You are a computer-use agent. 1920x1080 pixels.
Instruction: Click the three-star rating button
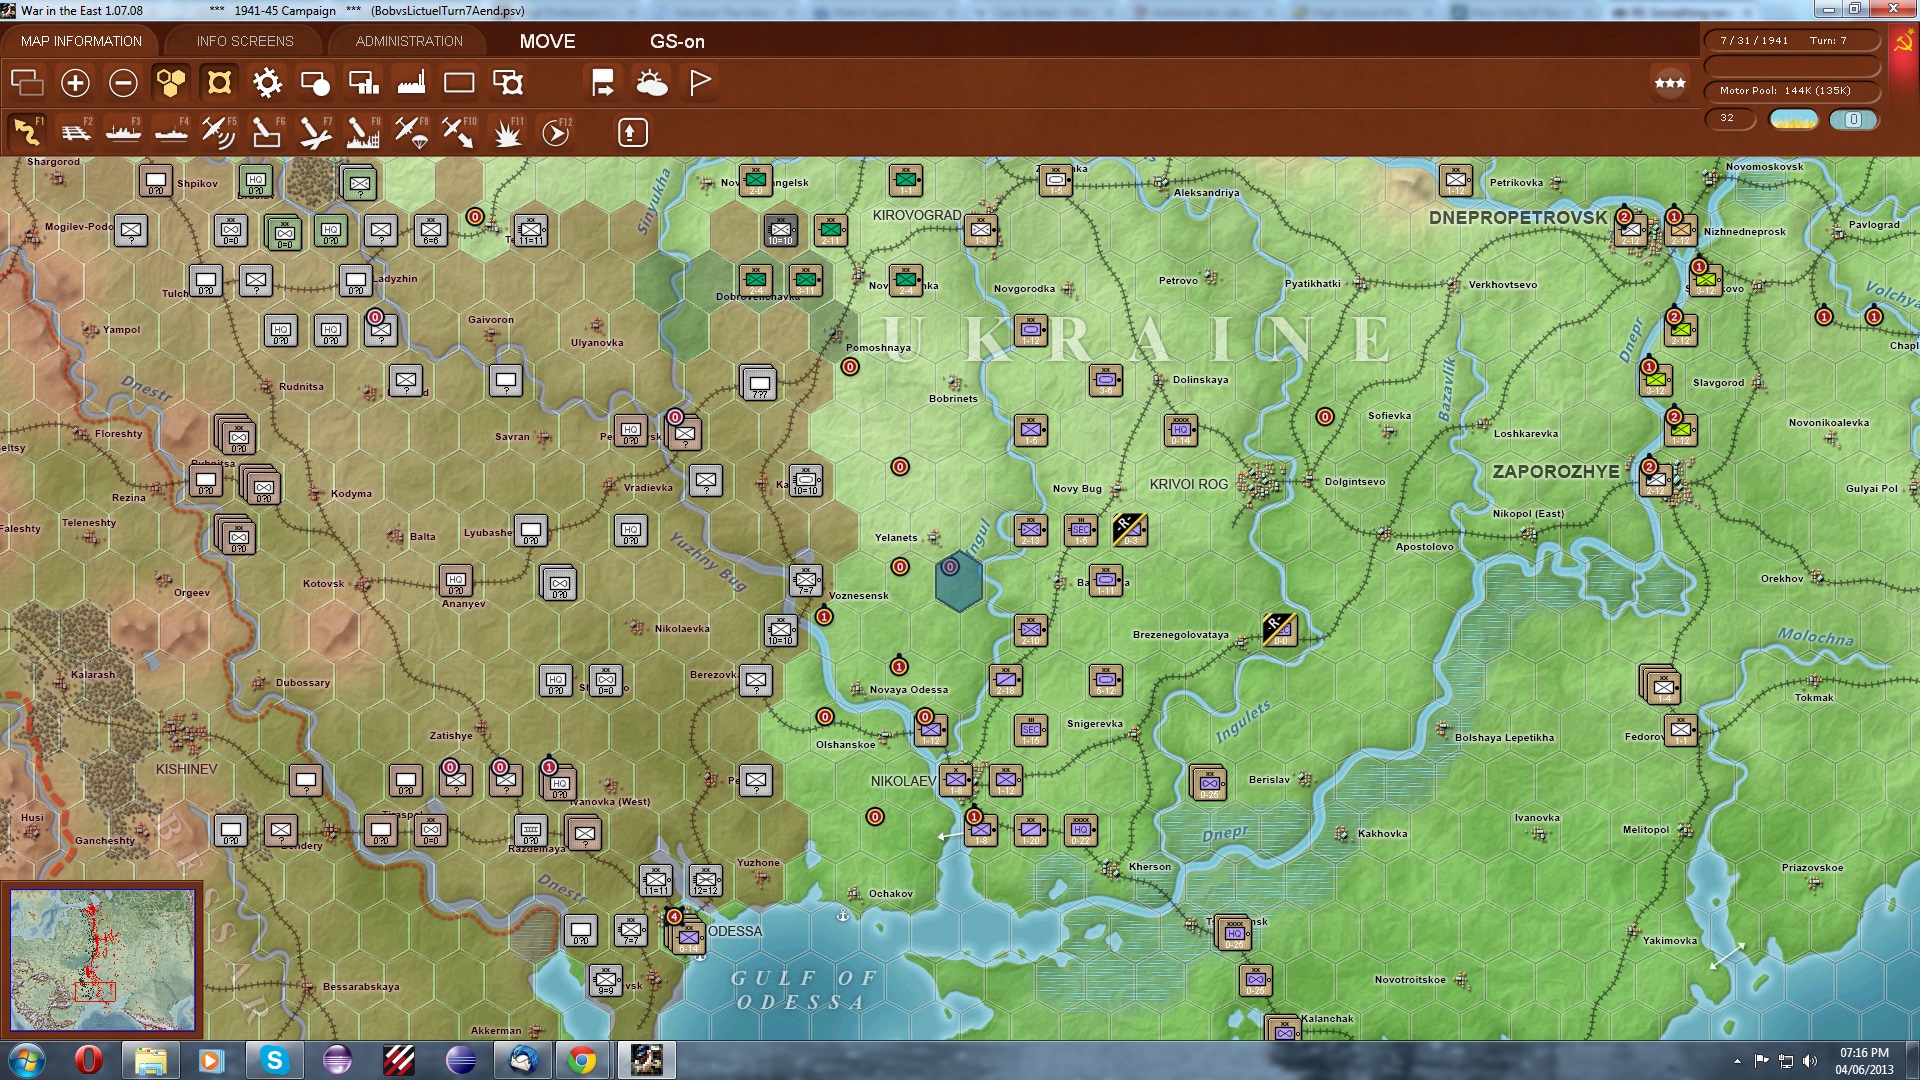[x=1670, y=83]
